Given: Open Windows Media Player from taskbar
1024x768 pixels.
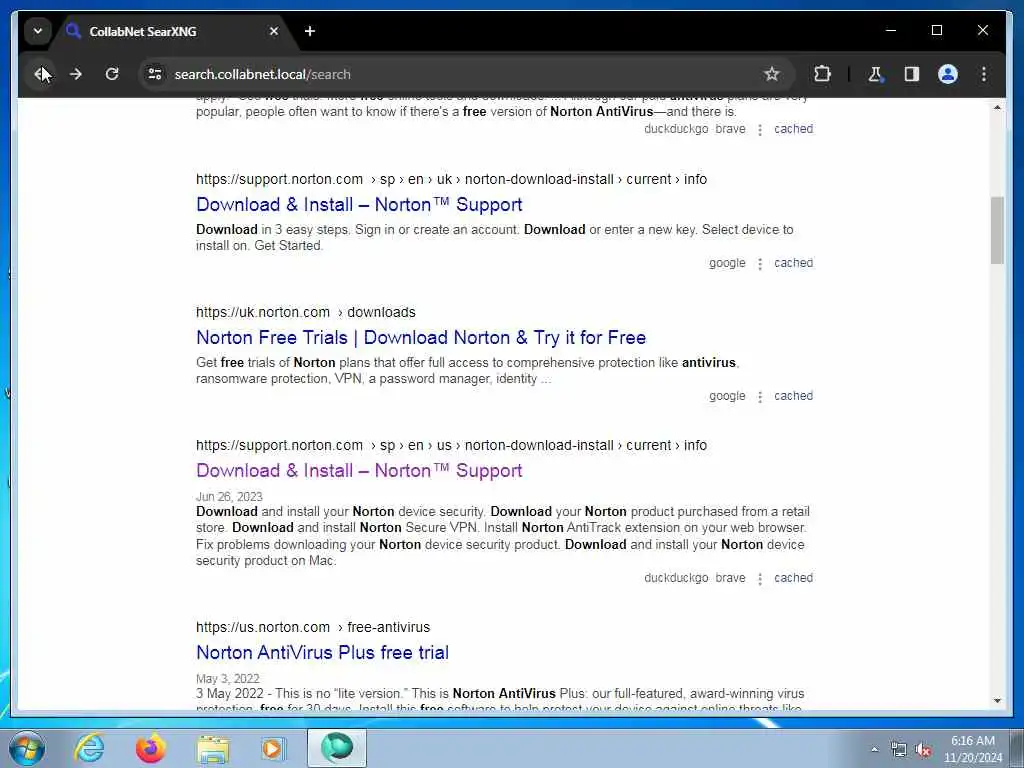Looking at the screenshot, I should coord(272,748).
